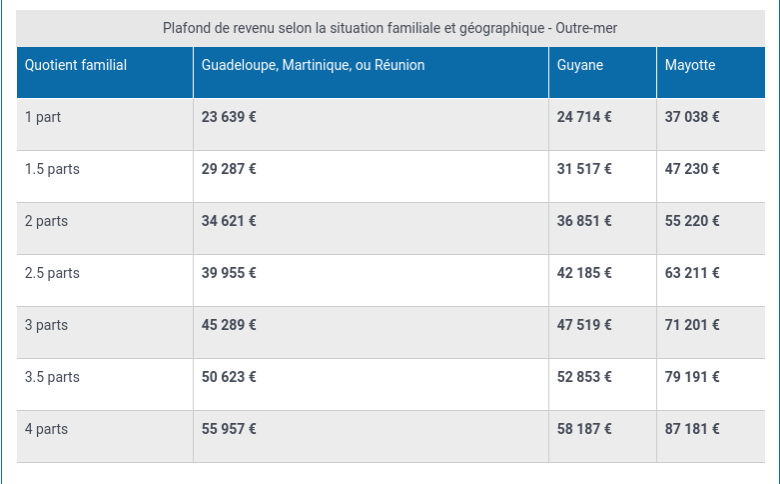Select the 24 714 € Guyane cell
The image size is (780, 484).
point(602,124)
